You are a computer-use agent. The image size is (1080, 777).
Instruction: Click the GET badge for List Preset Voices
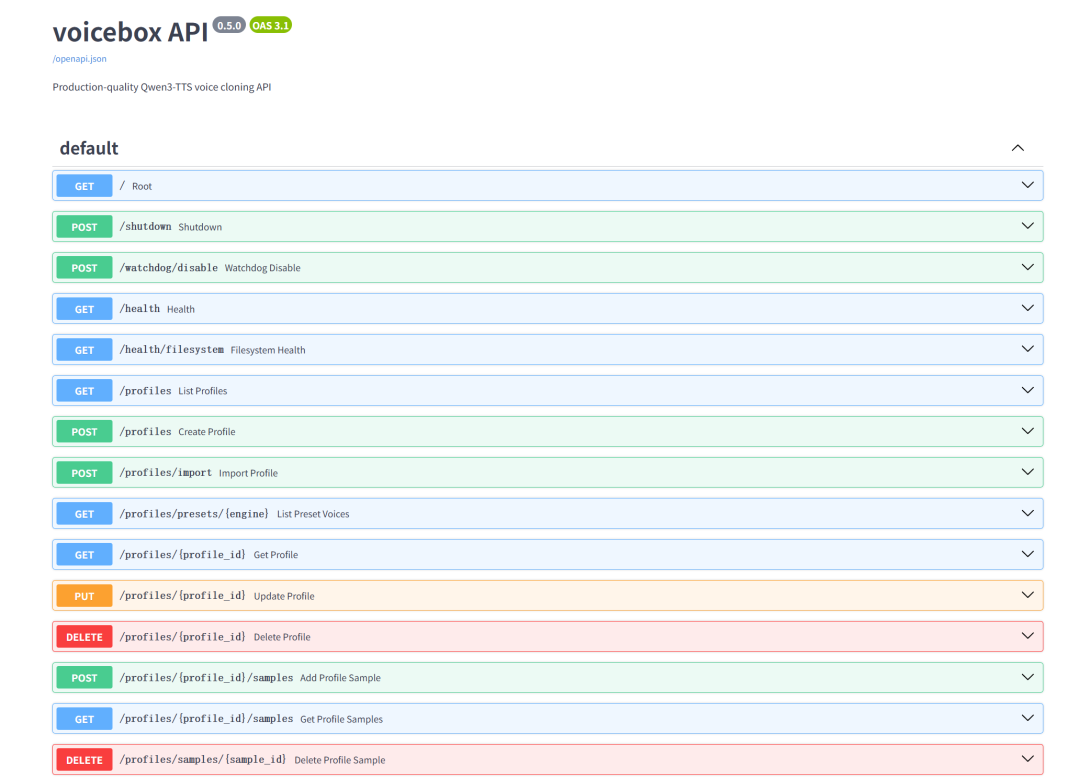point(84,514)
